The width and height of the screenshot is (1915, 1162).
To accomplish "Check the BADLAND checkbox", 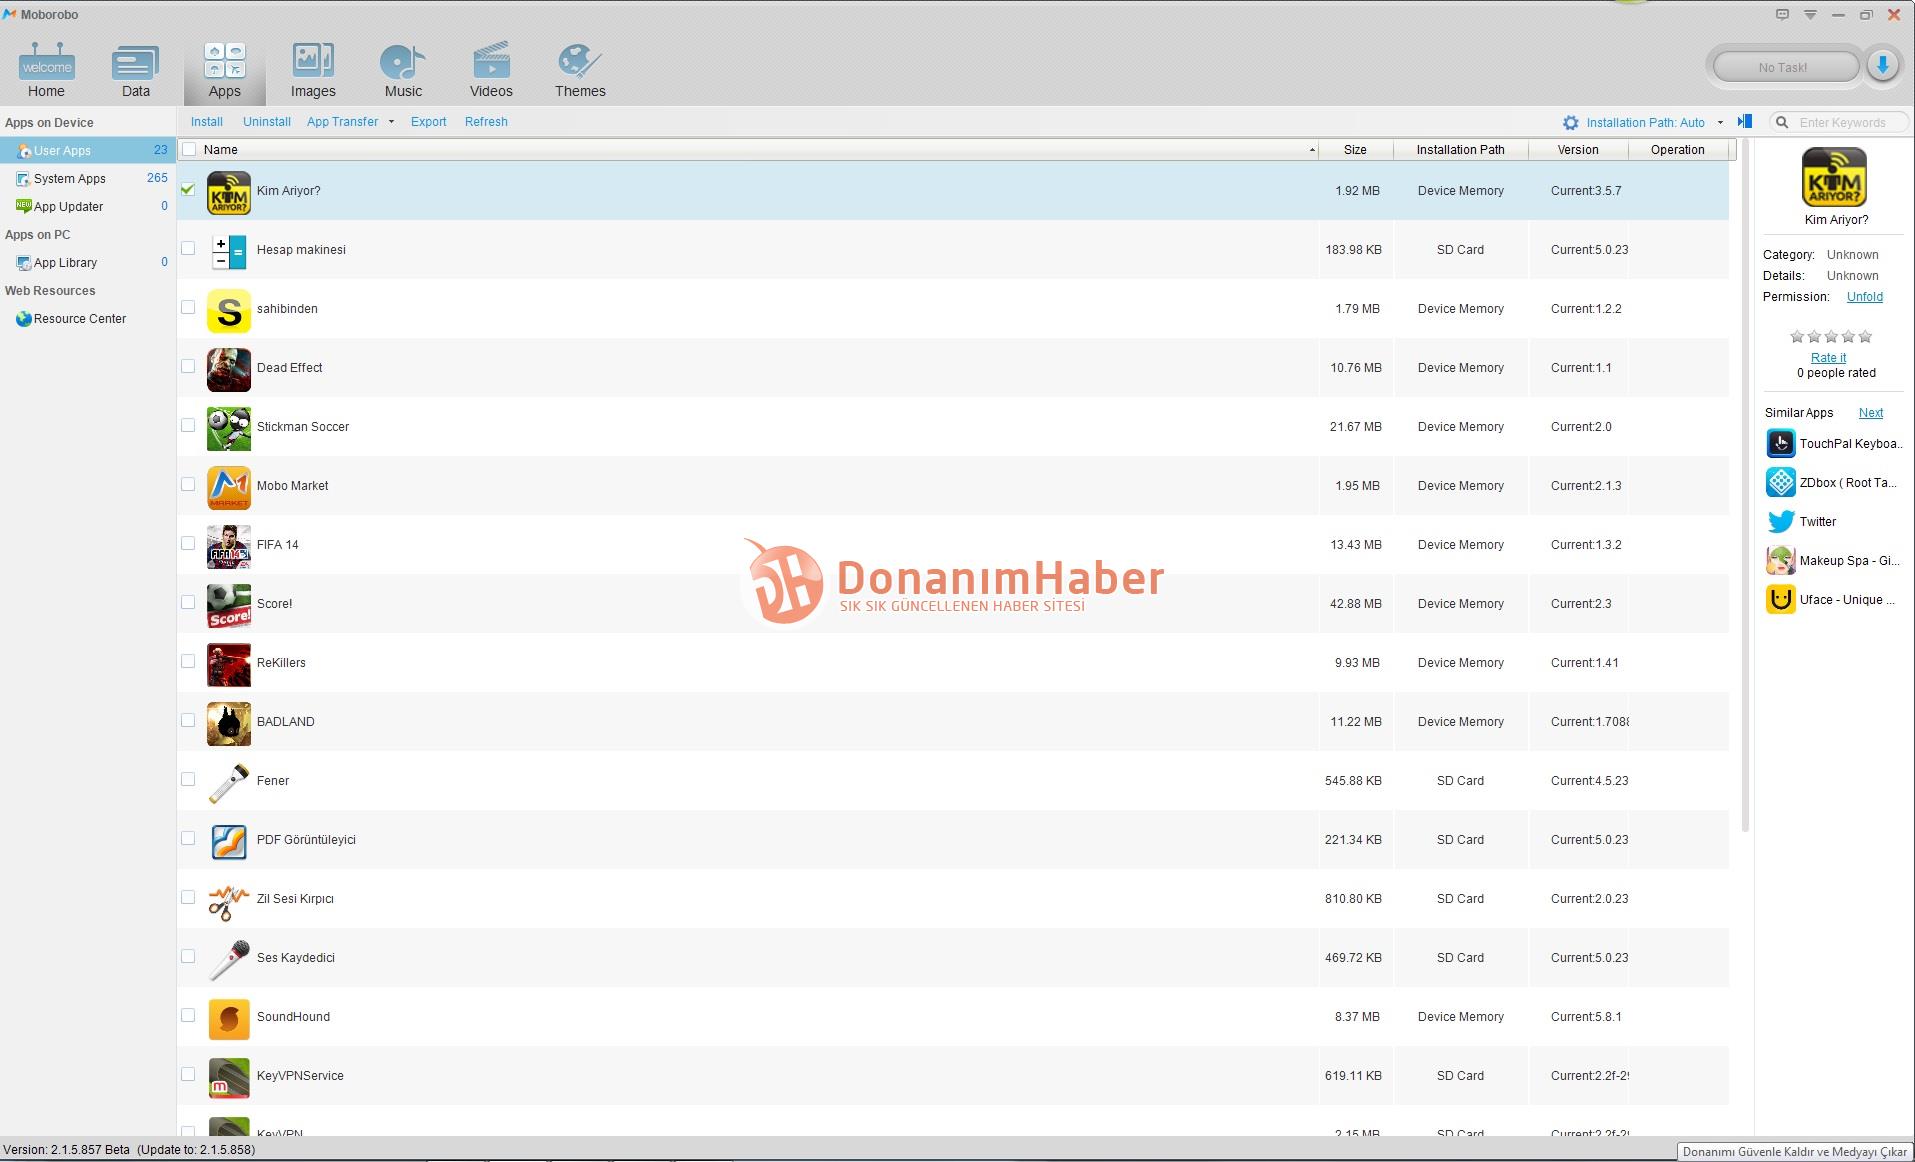I will click(x=188, y=720).
